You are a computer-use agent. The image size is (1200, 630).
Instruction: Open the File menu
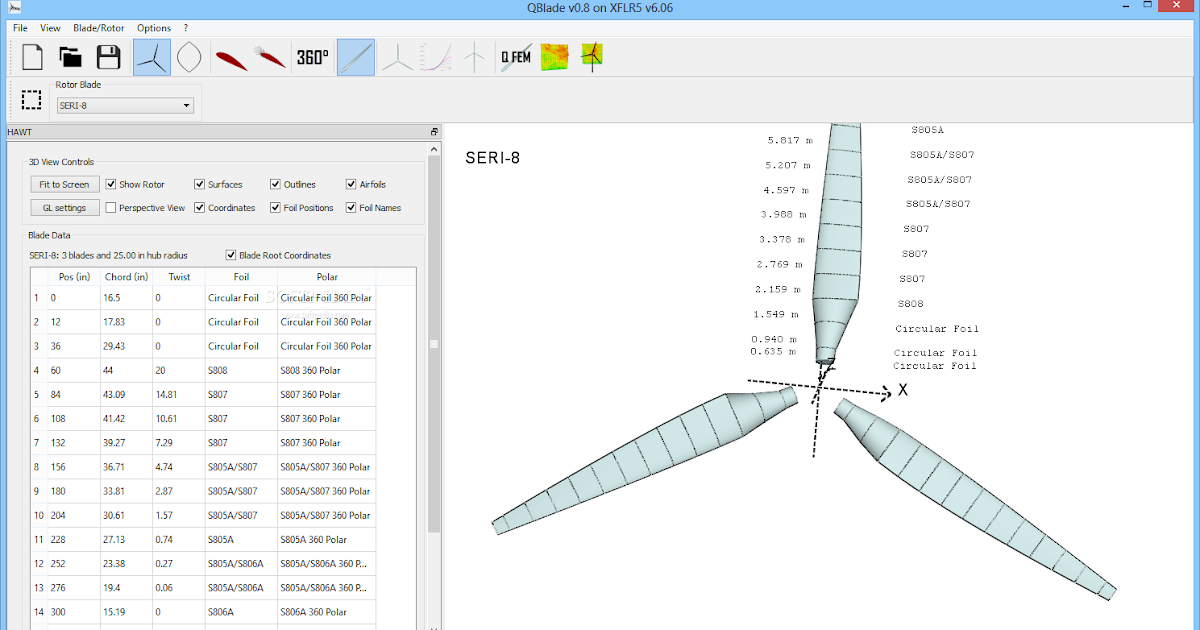(20, 28)
